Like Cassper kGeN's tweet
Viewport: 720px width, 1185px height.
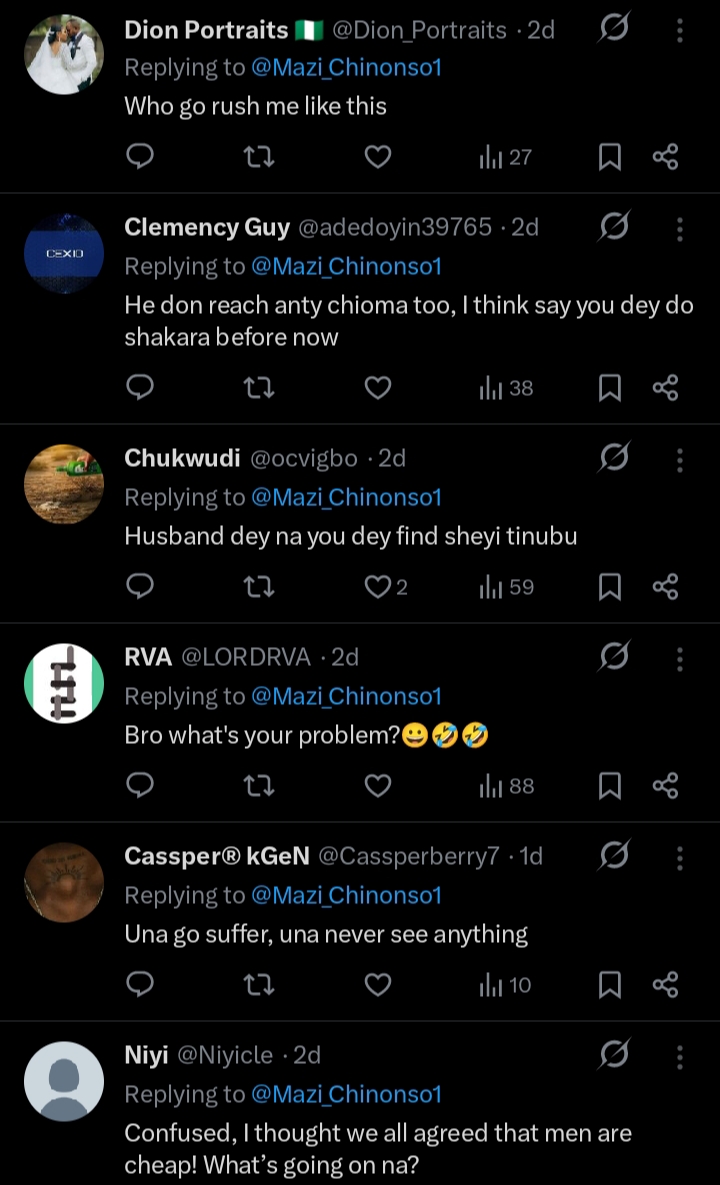point(377,985)
